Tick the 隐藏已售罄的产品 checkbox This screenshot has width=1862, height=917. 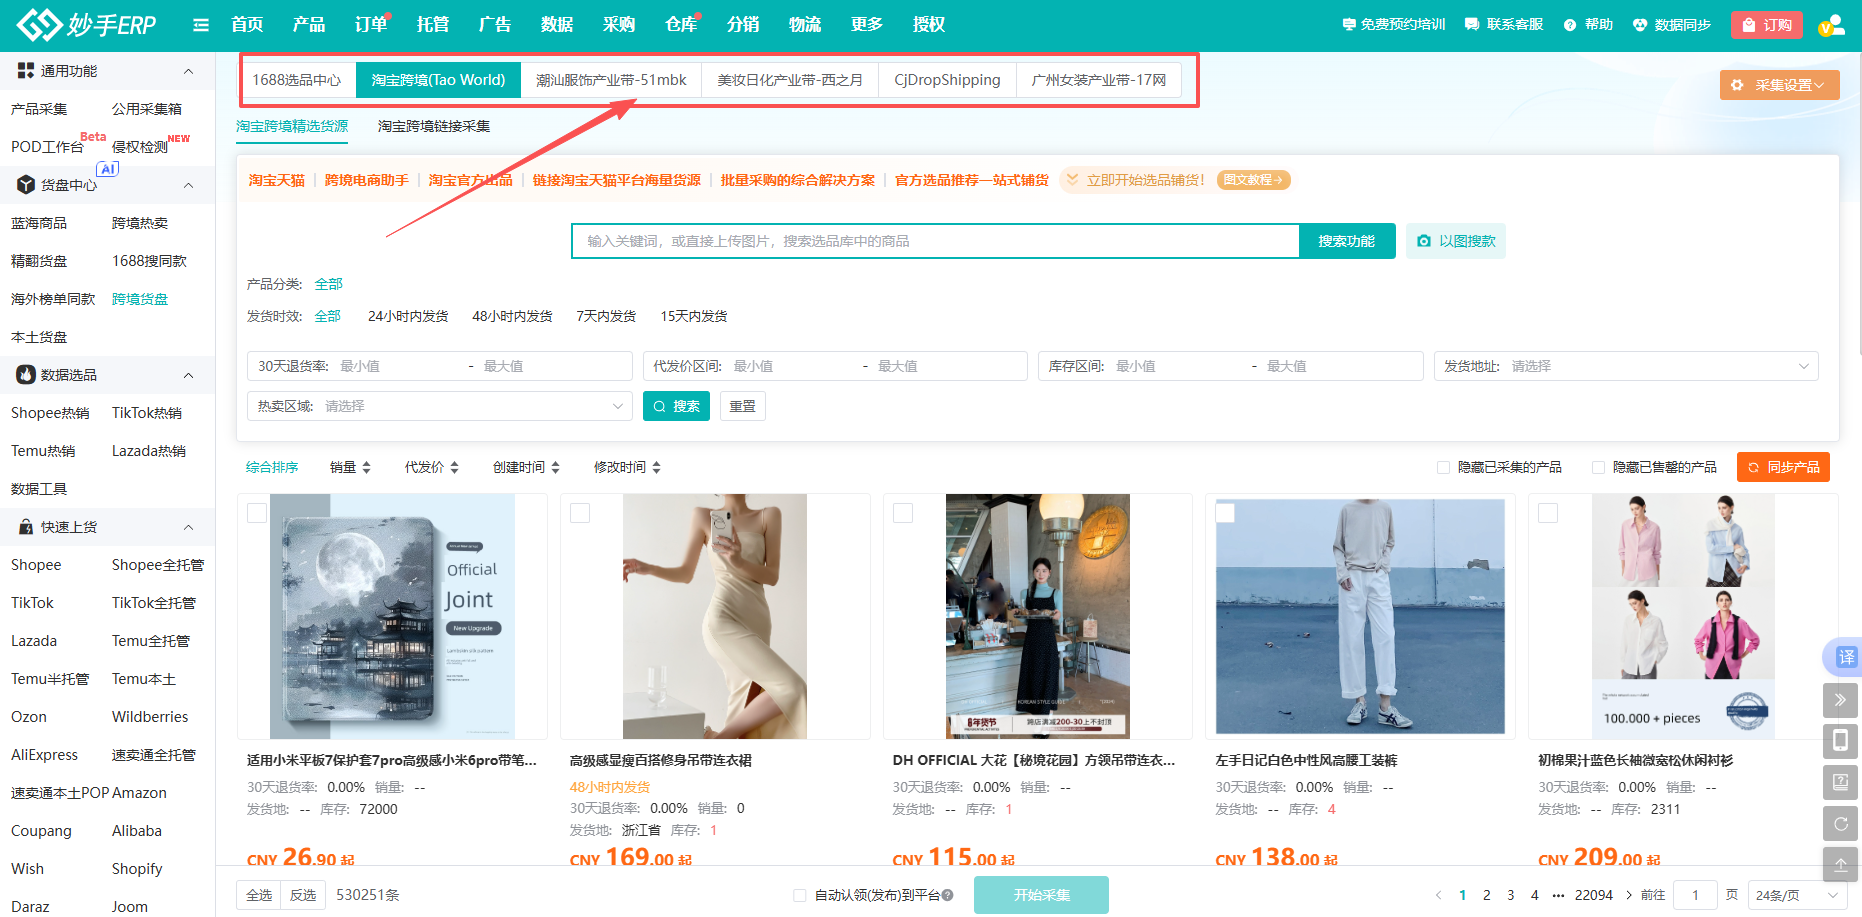click(x=1598, y=467)
